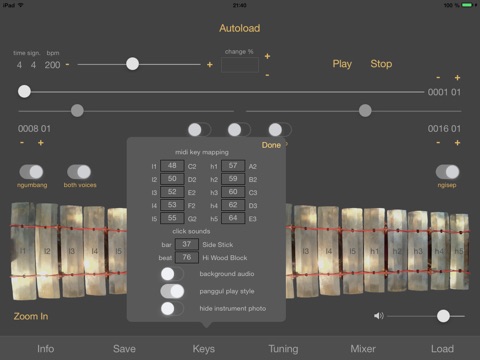Image resolution: width=480 pixels, height=360 pixels.
Task: Open the Mixer tab
Action: (363, 349)
